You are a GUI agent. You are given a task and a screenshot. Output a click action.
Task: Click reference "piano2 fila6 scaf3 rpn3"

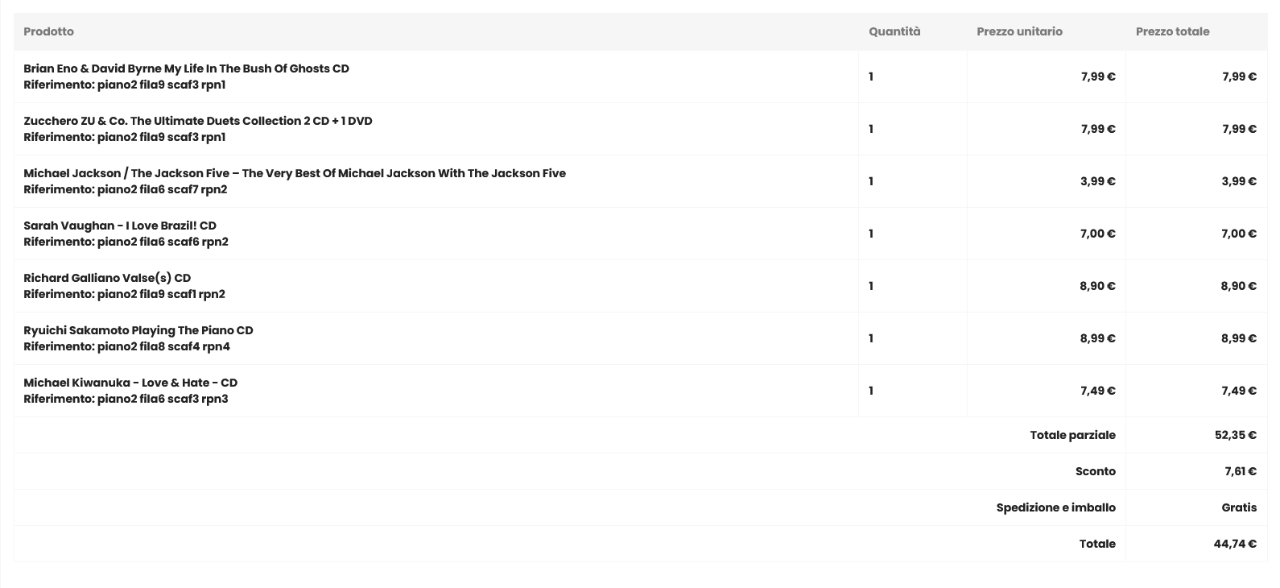(x=162, y=397)
